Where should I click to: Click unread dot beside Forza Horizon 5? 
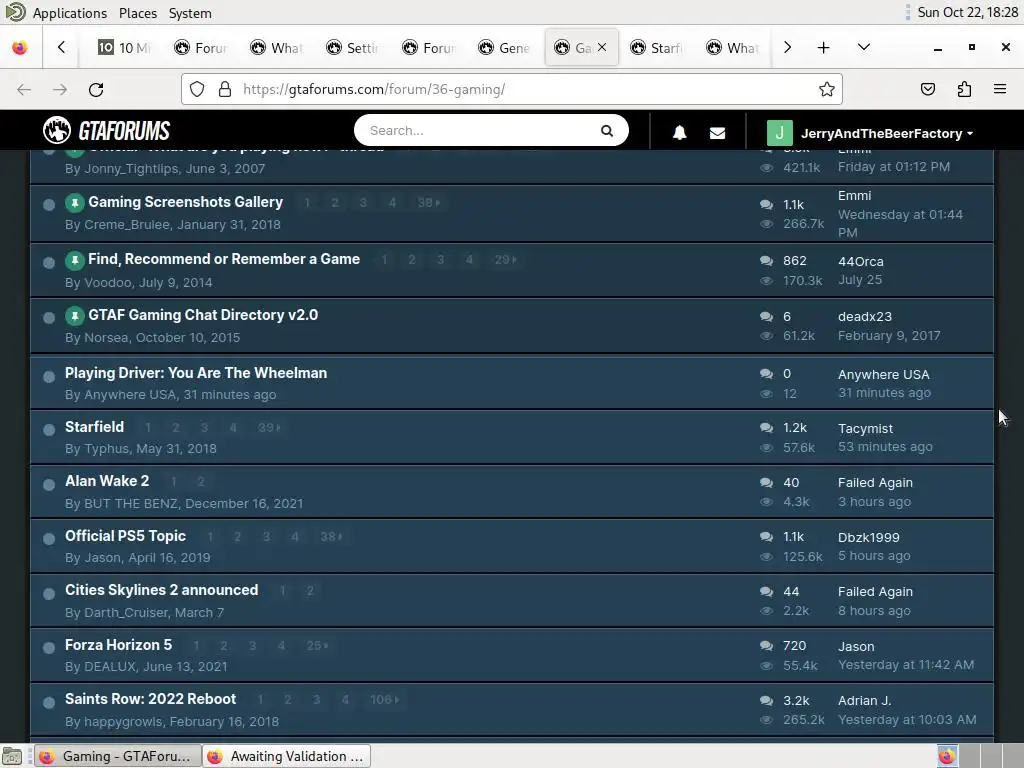[48, 648]
